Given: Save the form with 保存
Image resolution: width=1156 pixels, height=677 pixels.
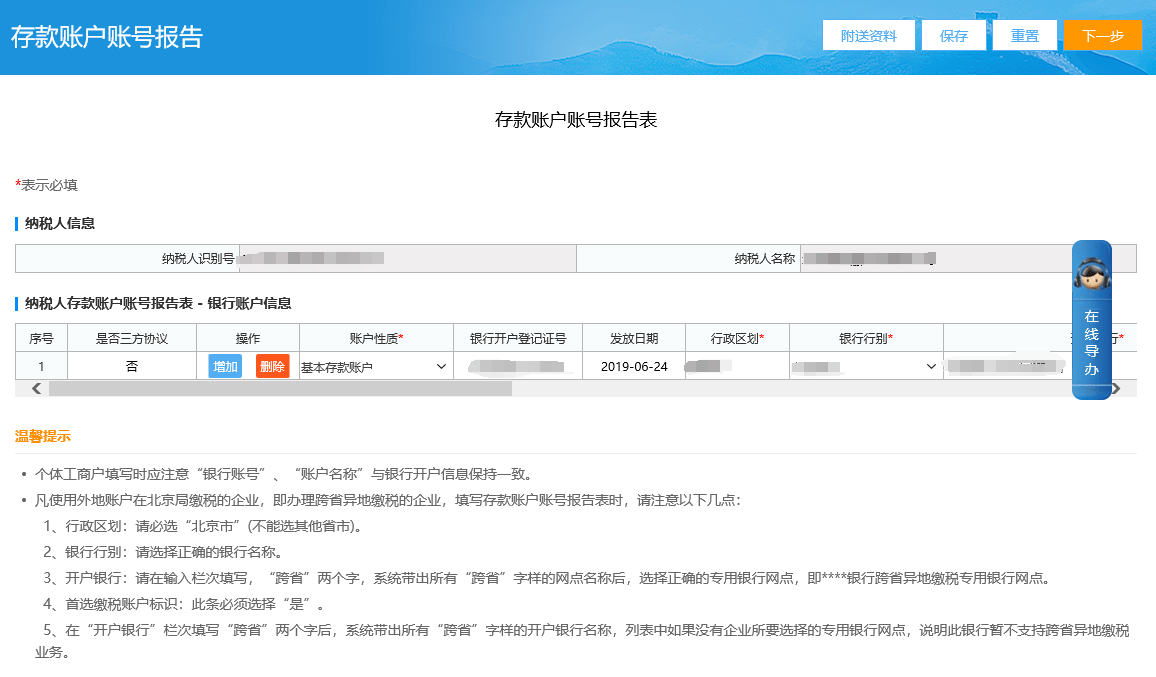Looking at the screenshot, I should (x=953, y=35).
